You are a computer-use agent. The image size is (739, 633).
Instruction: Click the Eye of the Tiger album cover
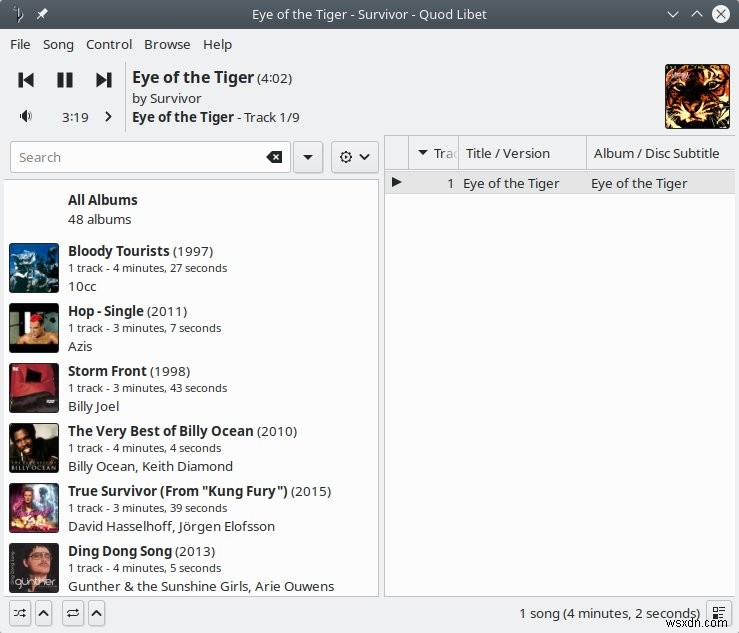tap(697, 96)
